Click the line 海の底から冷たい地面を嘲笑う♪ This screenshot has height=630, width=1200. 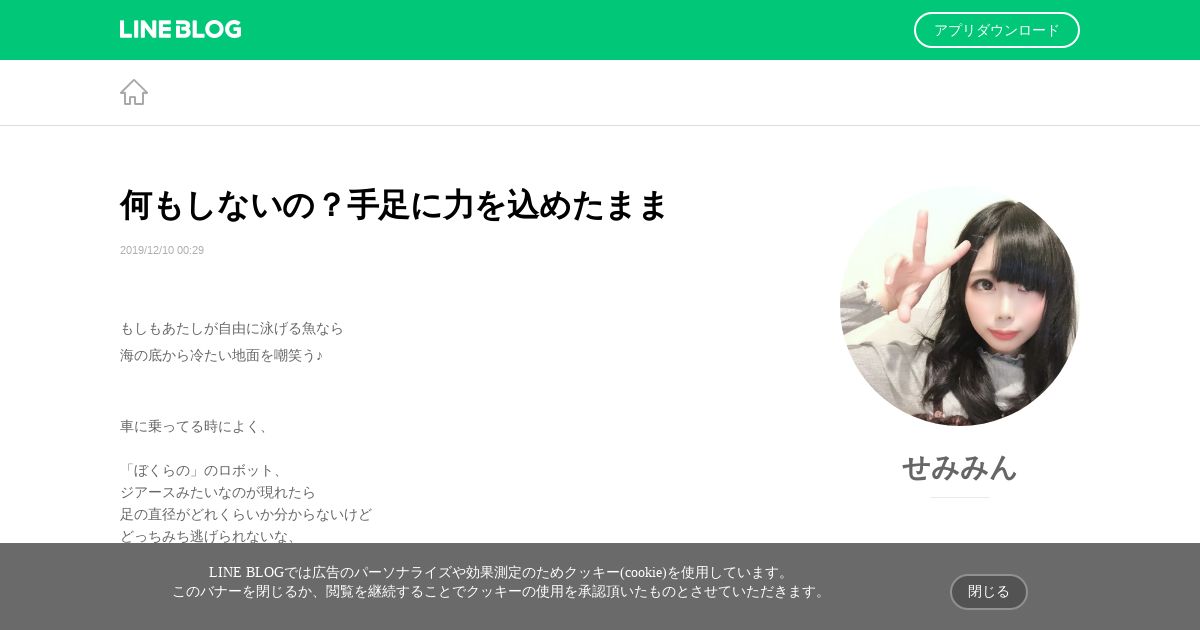click(222, 355)
